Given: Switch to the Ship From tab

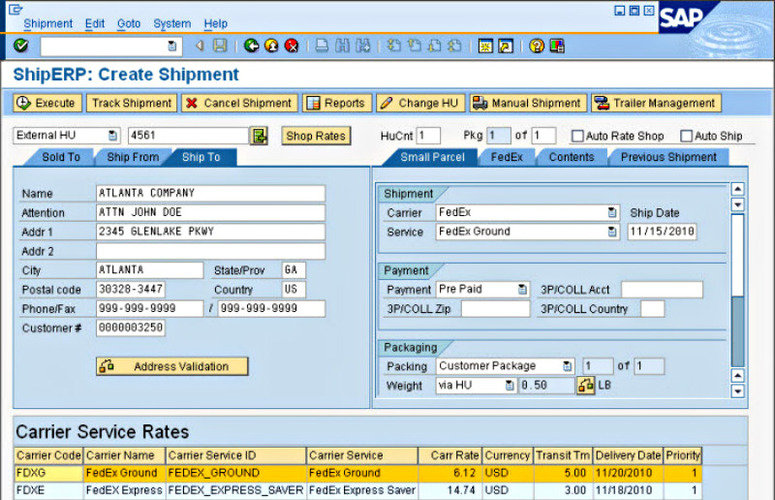Looking at the screenshot, I should click(x=132, y=157).
